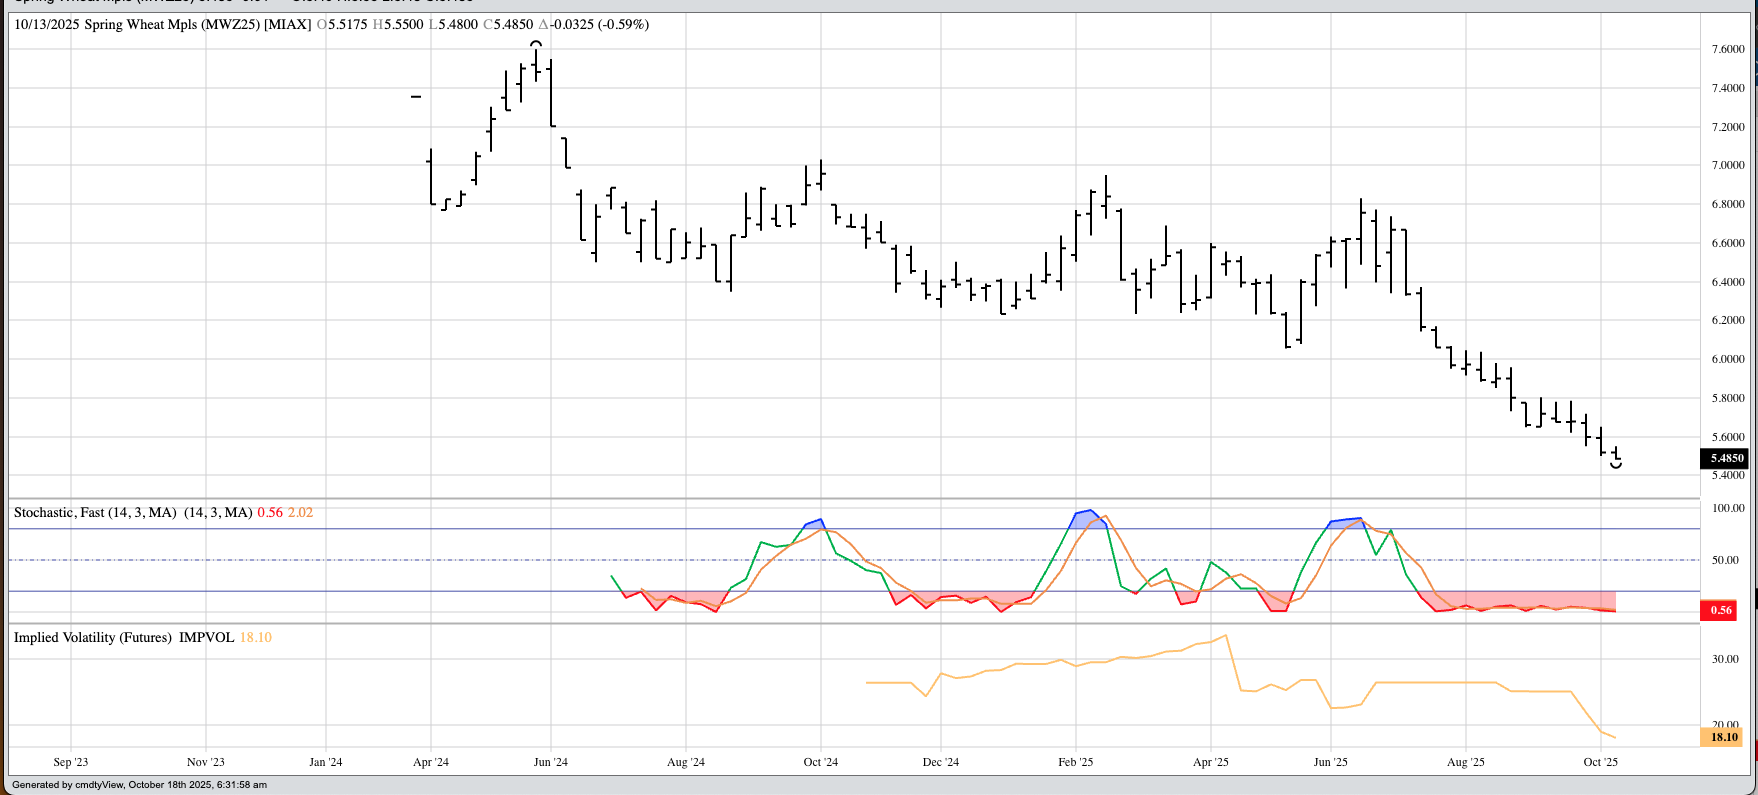Click the contract low arc marker

[x=1615, y=464]
